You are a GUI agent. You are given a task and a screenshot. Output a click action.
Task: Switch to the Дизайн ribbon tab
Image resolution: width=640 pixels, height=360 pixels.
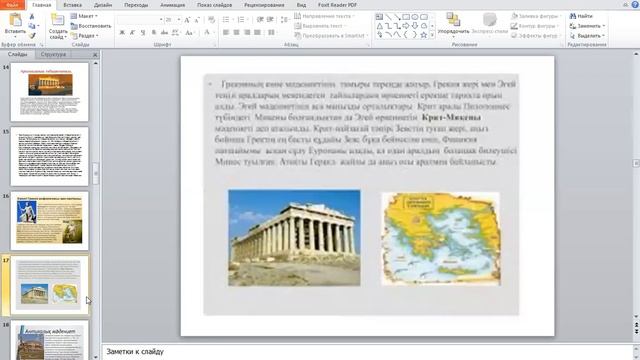(103, 5)
